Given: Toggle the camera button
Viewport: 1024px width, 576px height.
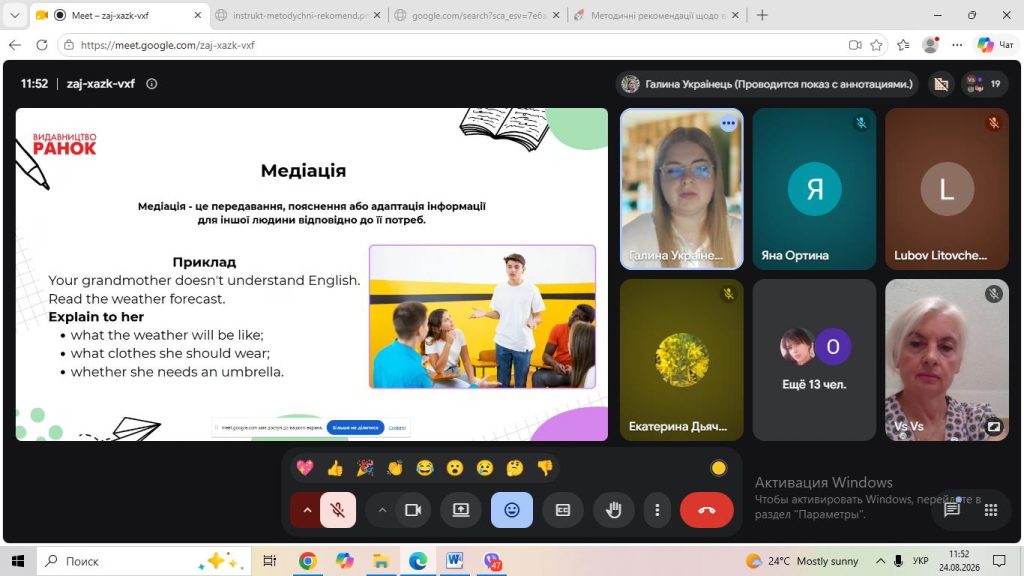Looking at the screenshot, I should point(413,510).
